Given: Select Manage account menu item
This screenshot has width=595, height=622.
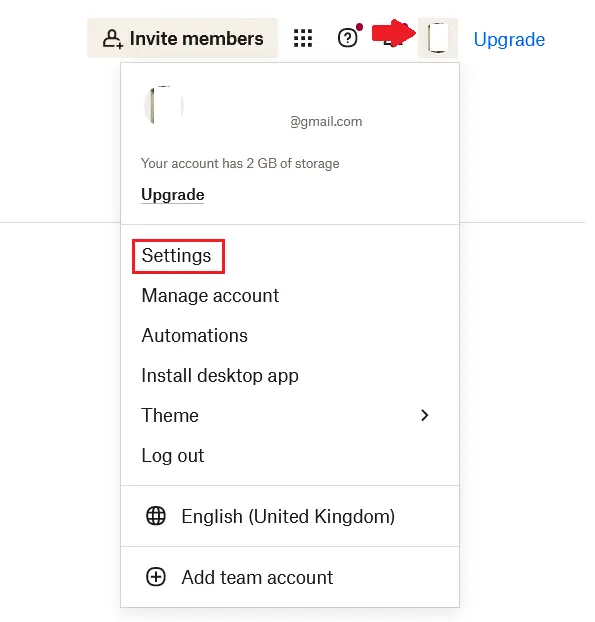Looking at the screenshot, I should (x=210, y=296).
